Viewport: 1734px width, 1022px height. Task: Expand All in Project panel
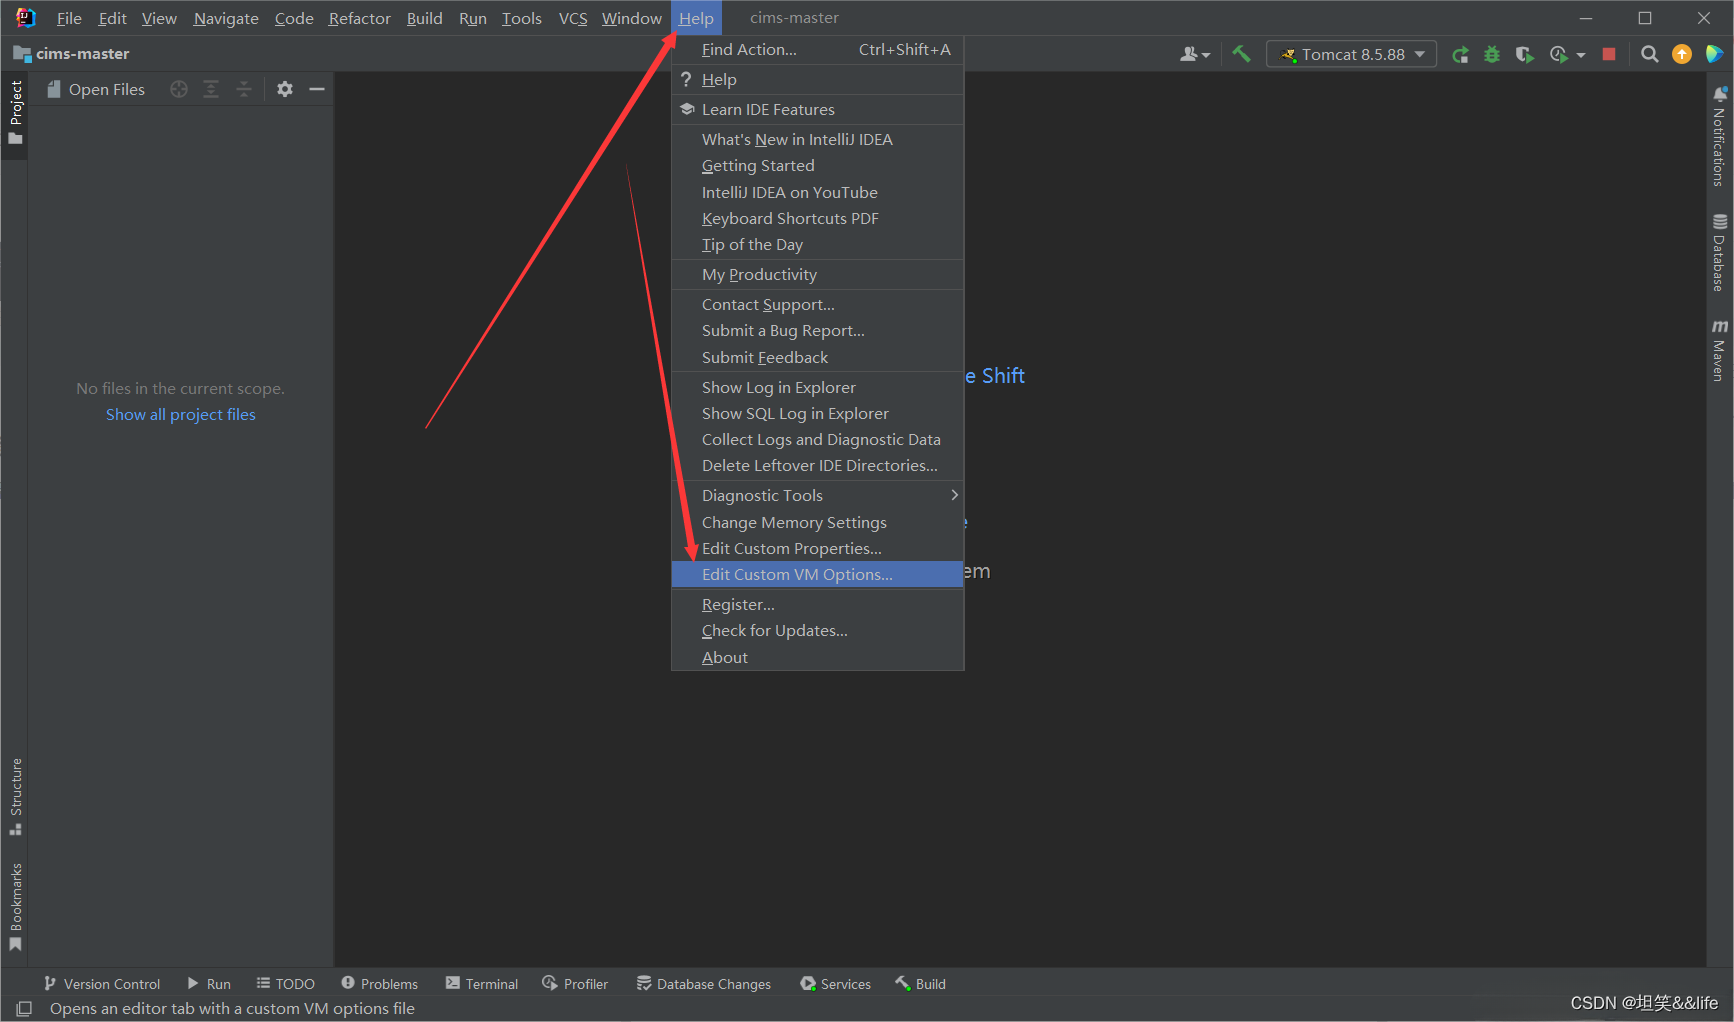tap(211, 89)
